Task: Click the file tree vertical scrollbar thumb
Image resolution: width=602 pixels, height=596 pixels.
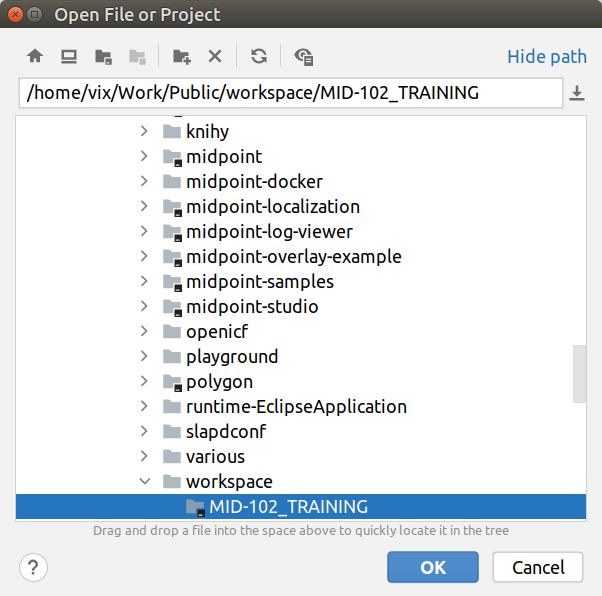Action: (x=579, y=374)
